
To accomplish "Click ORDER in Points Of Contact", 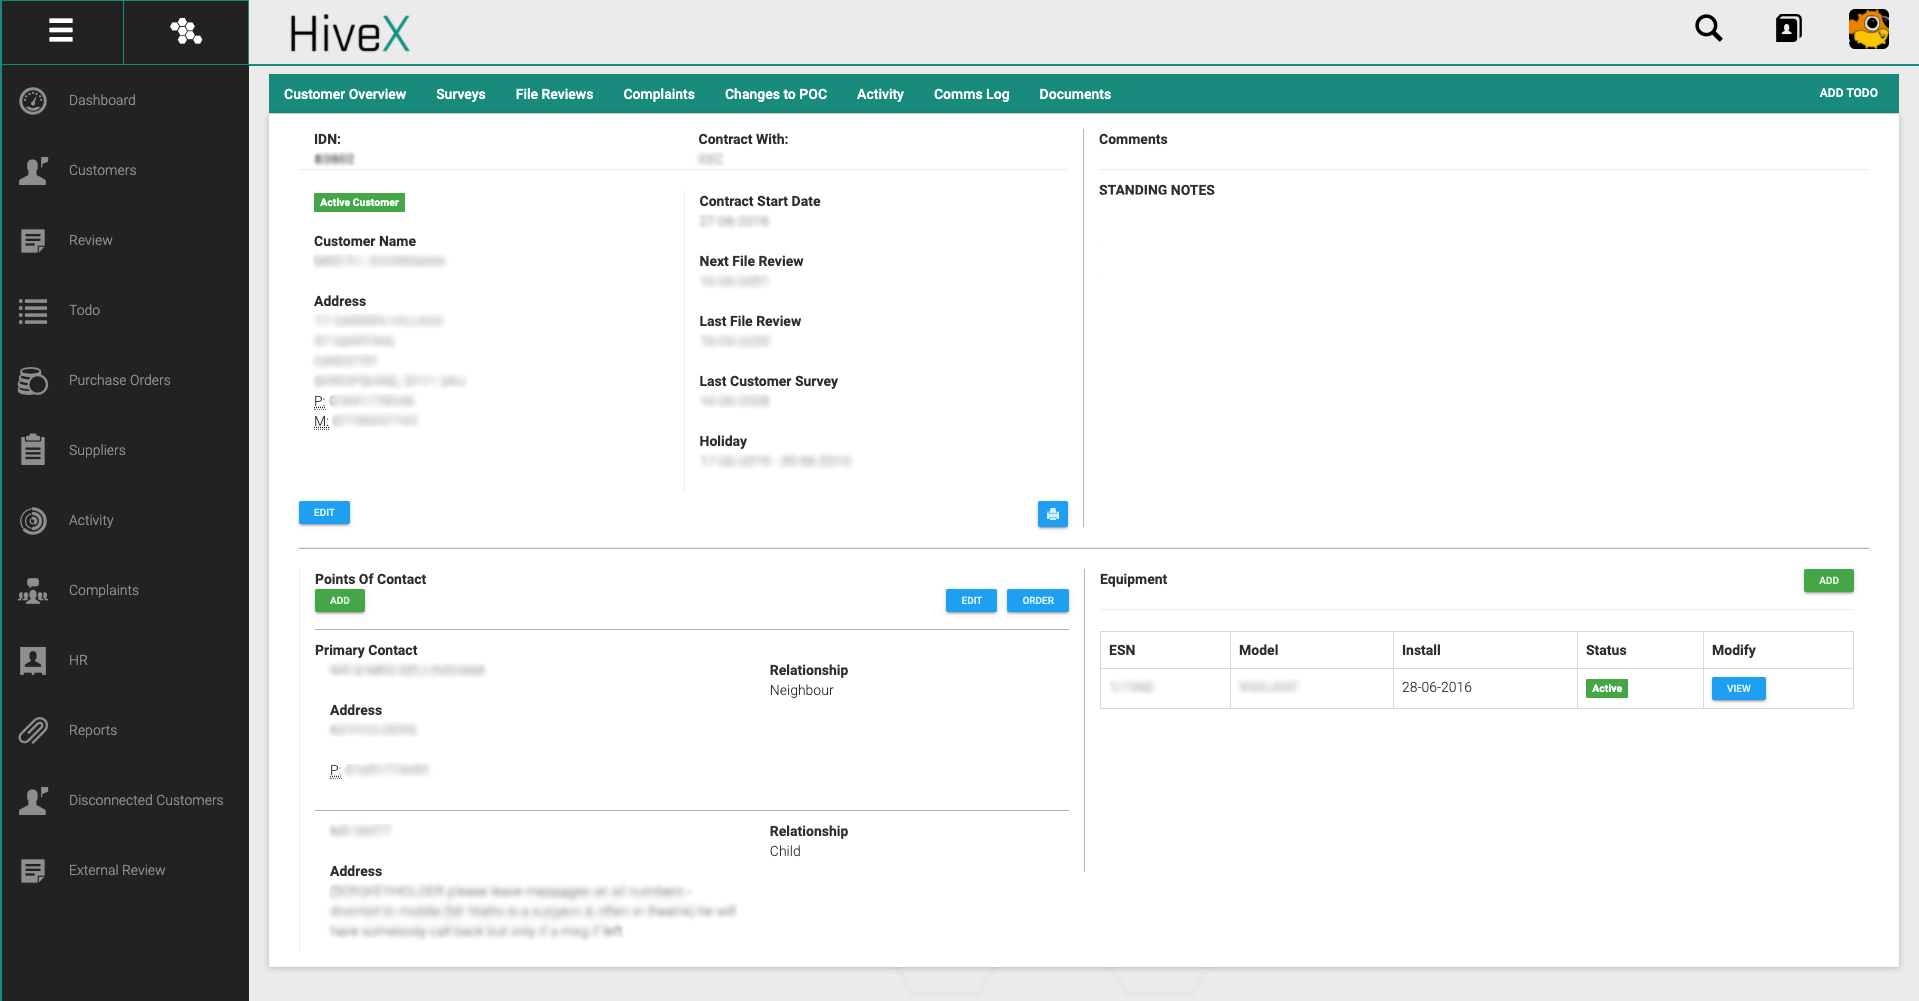I will (x=1037, y=601).
